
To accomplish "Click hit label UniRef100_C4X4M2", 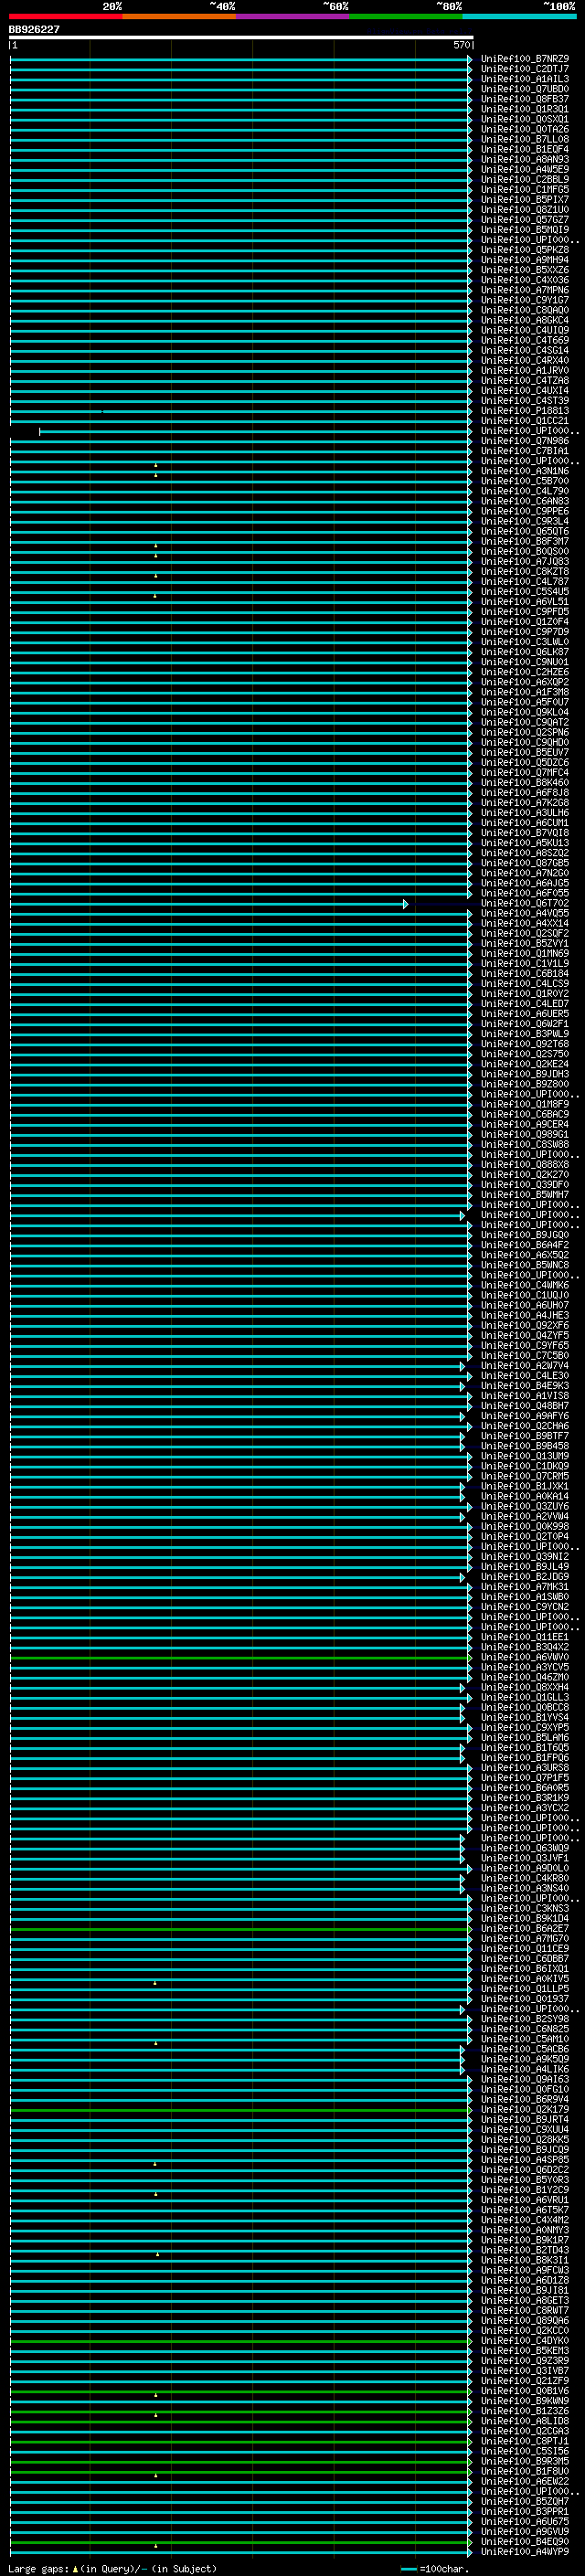I will pyautogui.click(x=525, y=2221).
